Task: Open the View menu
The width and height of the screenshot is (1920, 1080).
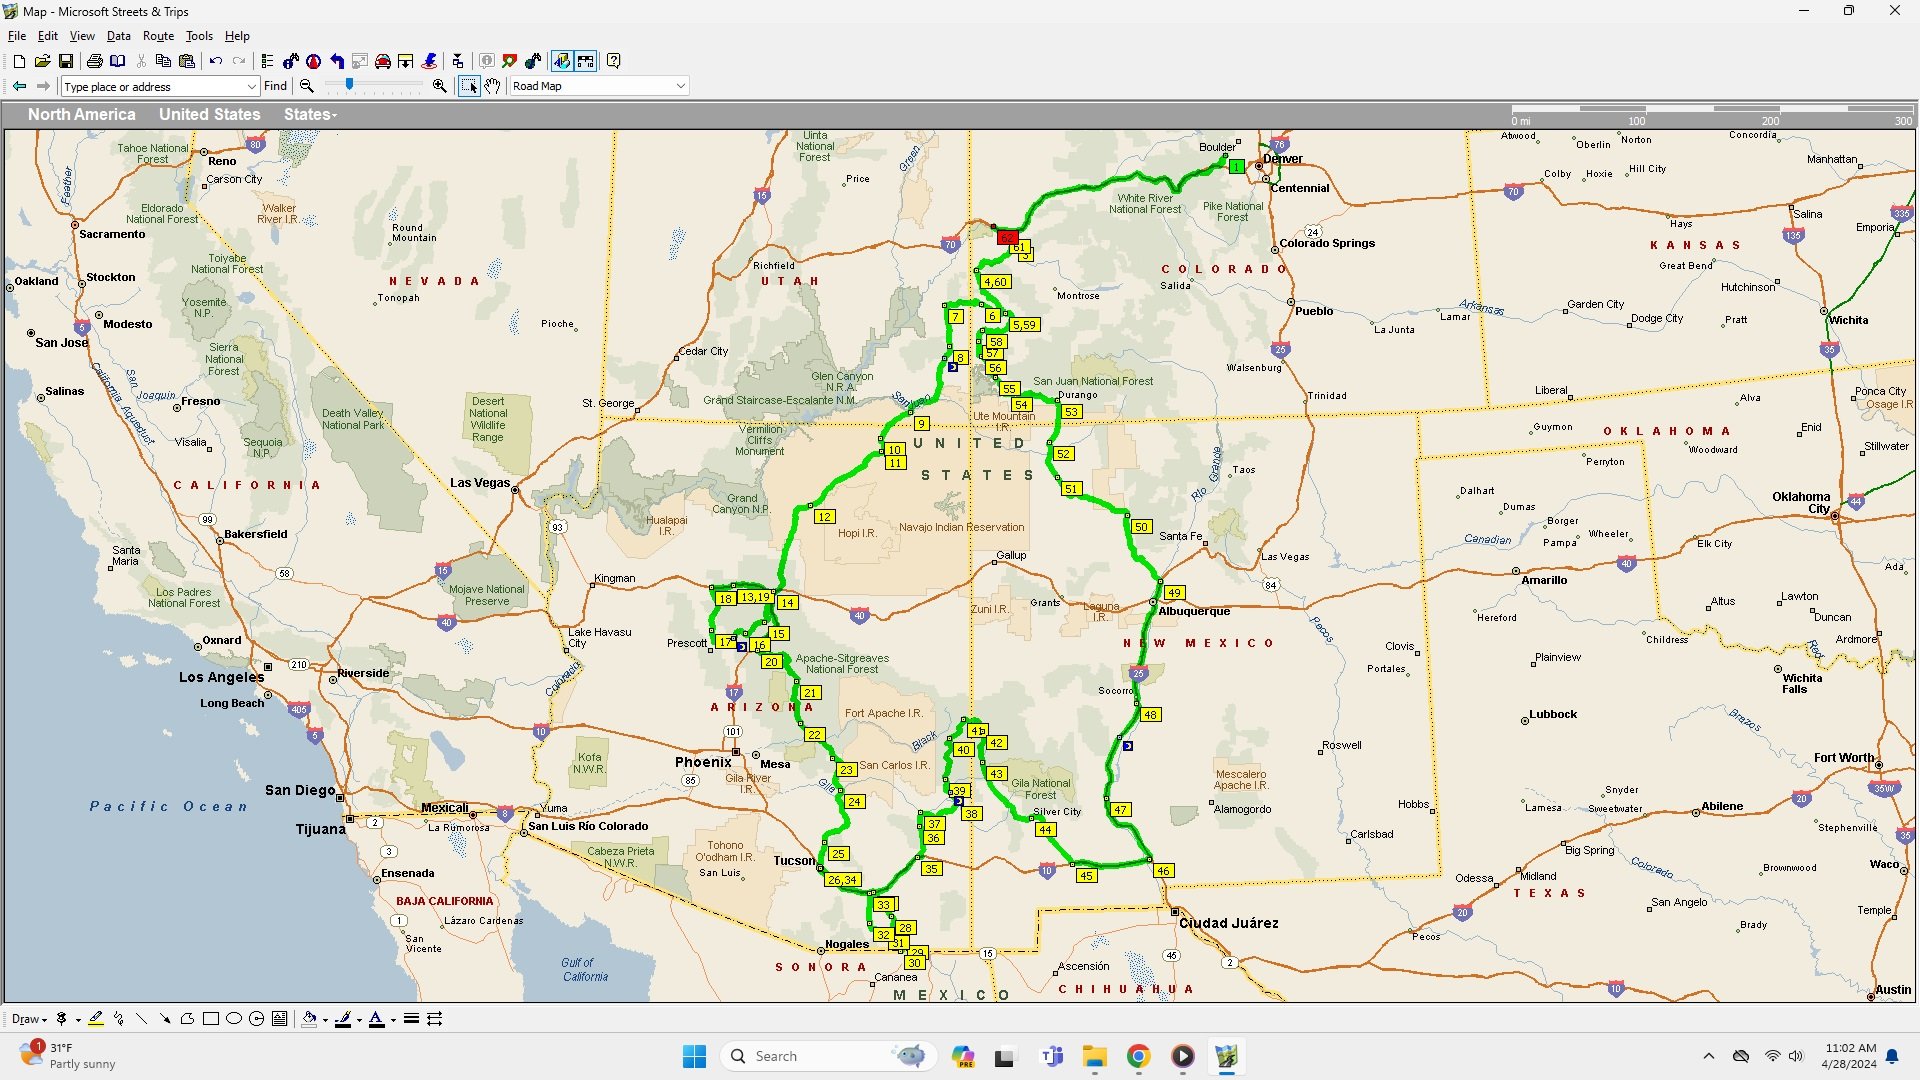Action: click(82, 36)
